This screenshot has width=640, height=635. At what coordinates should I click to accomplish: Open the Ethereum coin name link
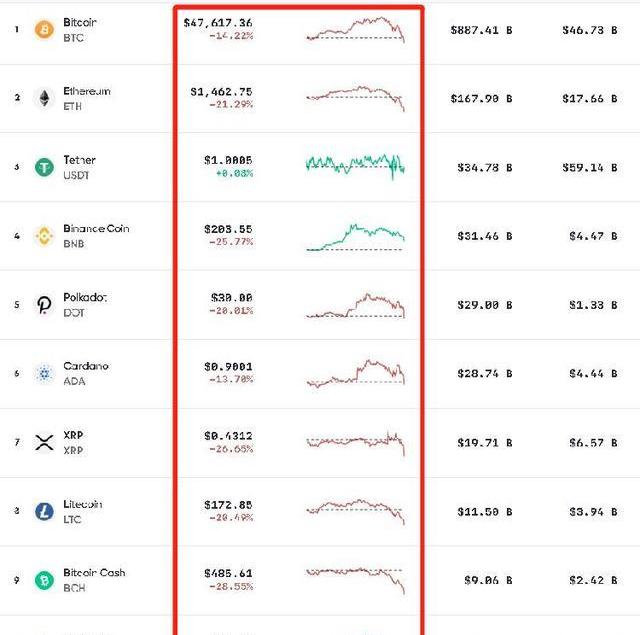click(86, 91)
